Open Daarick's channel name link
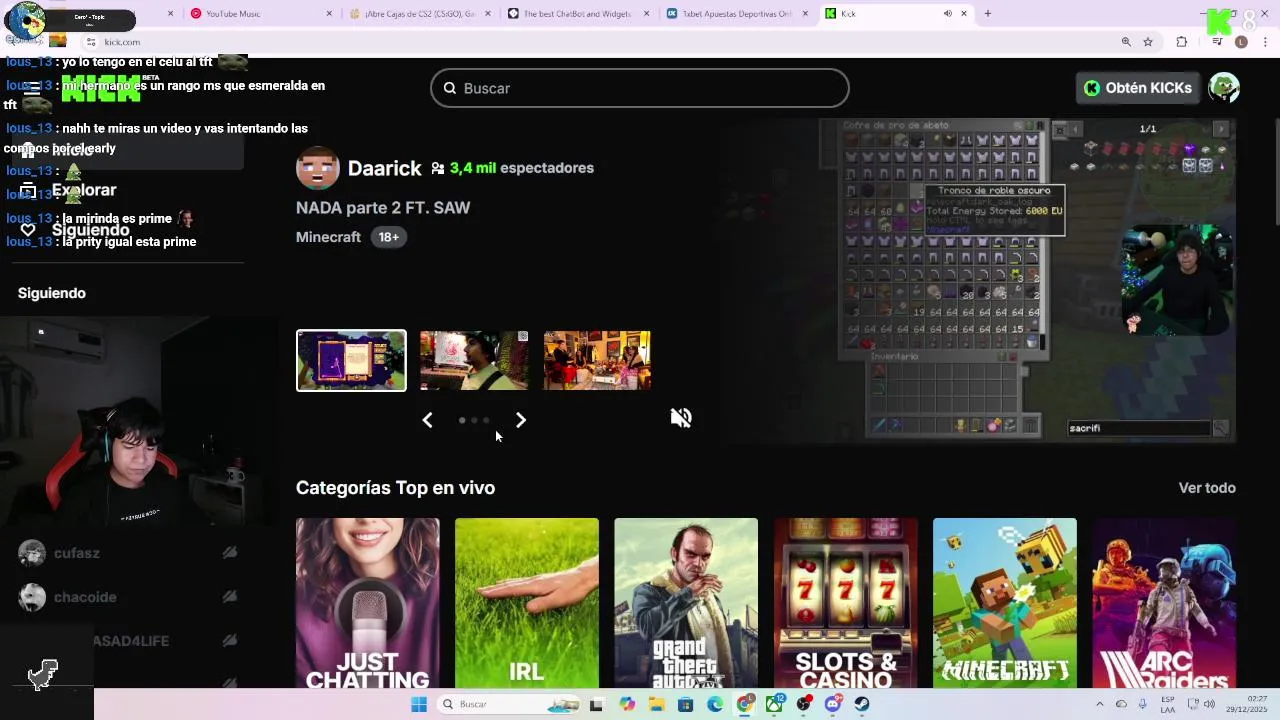 point(384,168)
